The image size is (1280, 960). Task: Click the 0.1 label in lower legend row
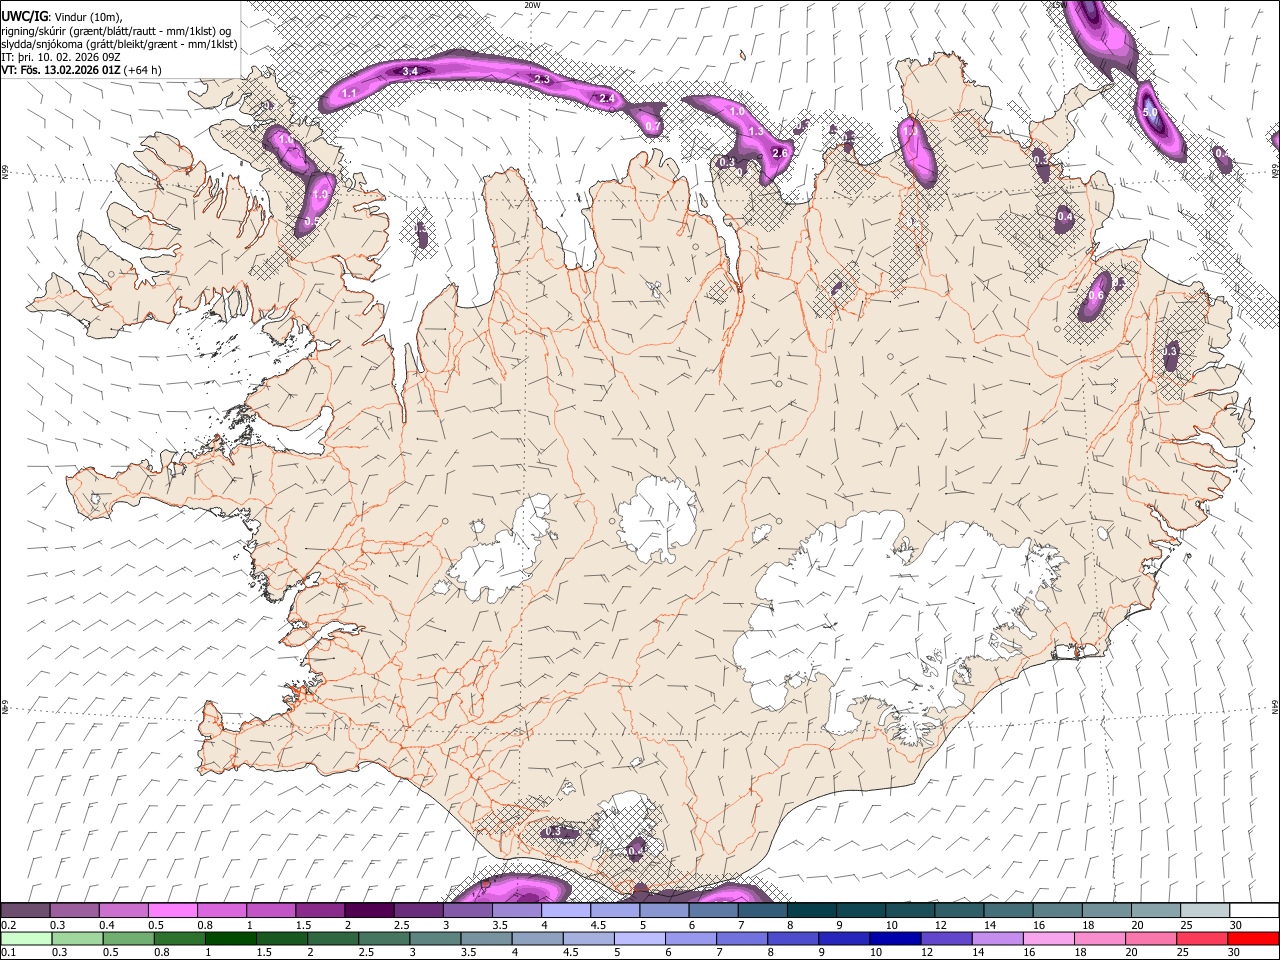coord(8,952)
